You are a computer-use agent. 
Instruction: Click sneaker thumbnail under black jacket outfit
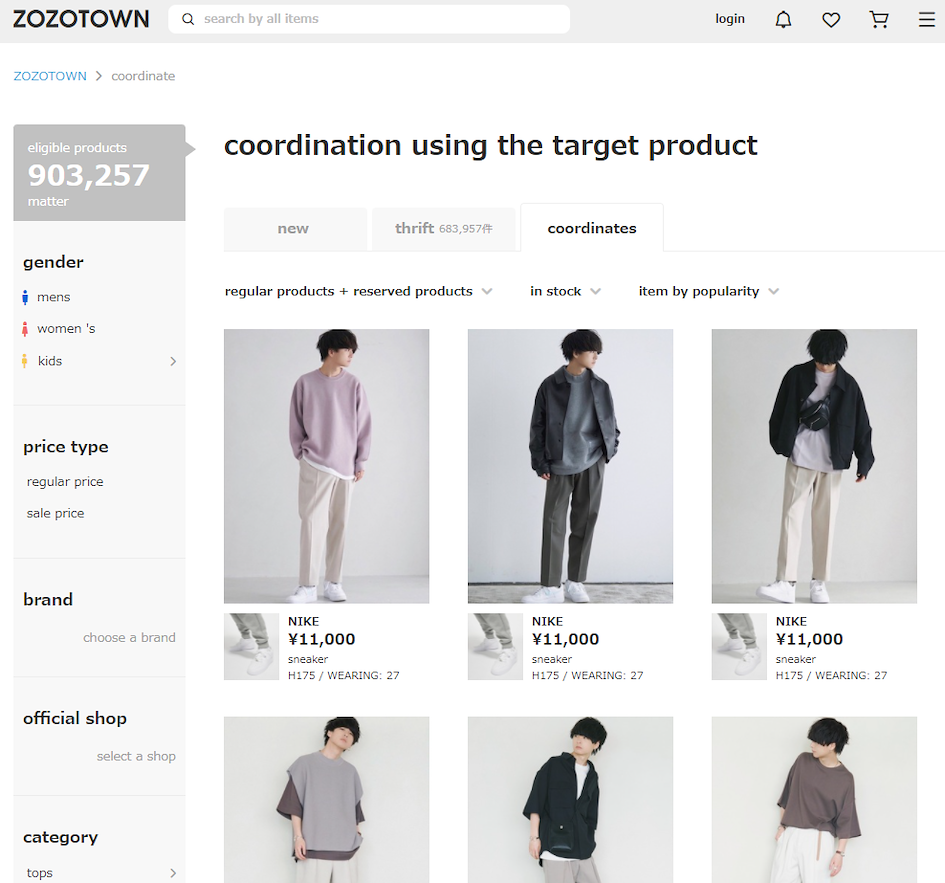739,647
